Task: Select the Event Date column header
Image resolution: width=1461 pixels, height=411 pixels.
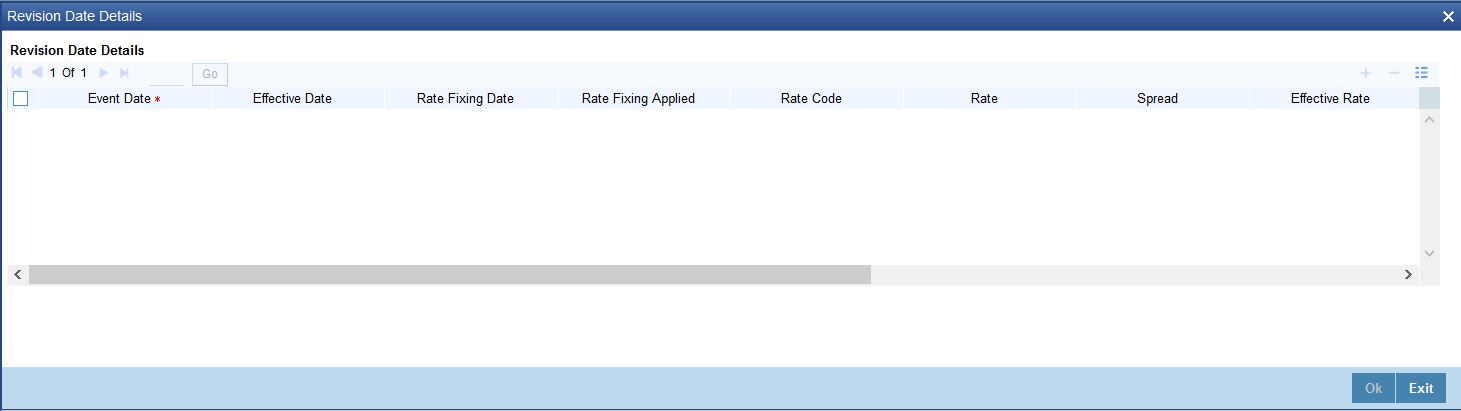Action: tap(124, 99)
